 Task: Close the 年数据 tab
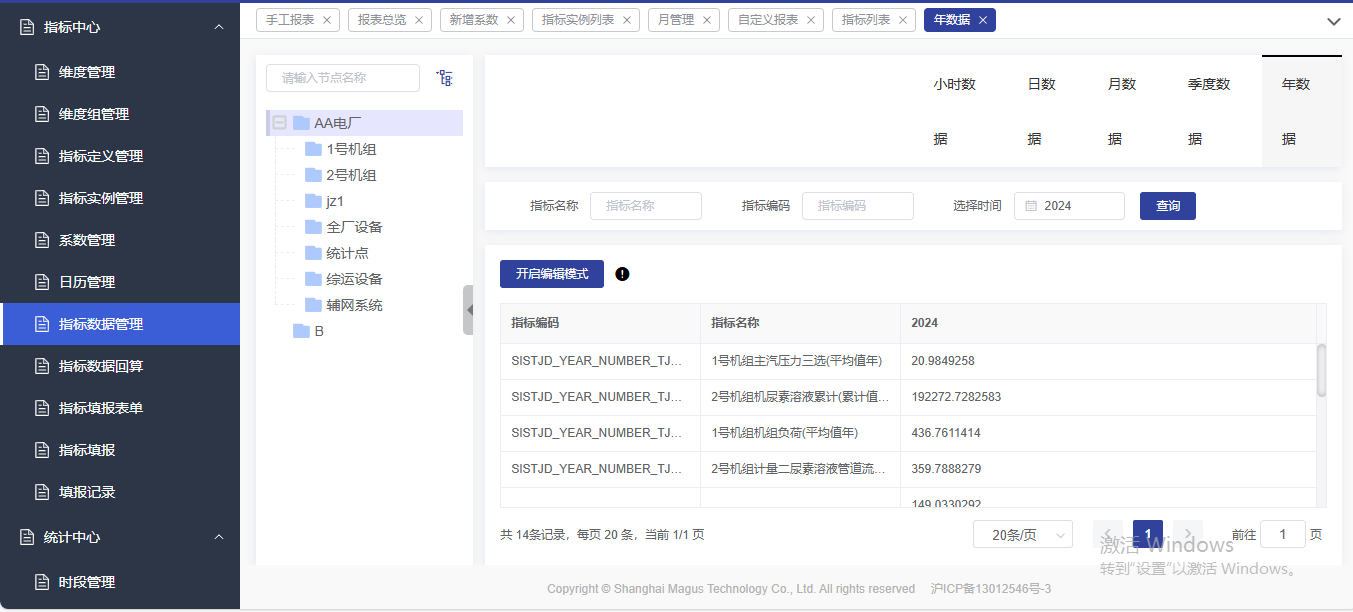[x=983, y=20]
